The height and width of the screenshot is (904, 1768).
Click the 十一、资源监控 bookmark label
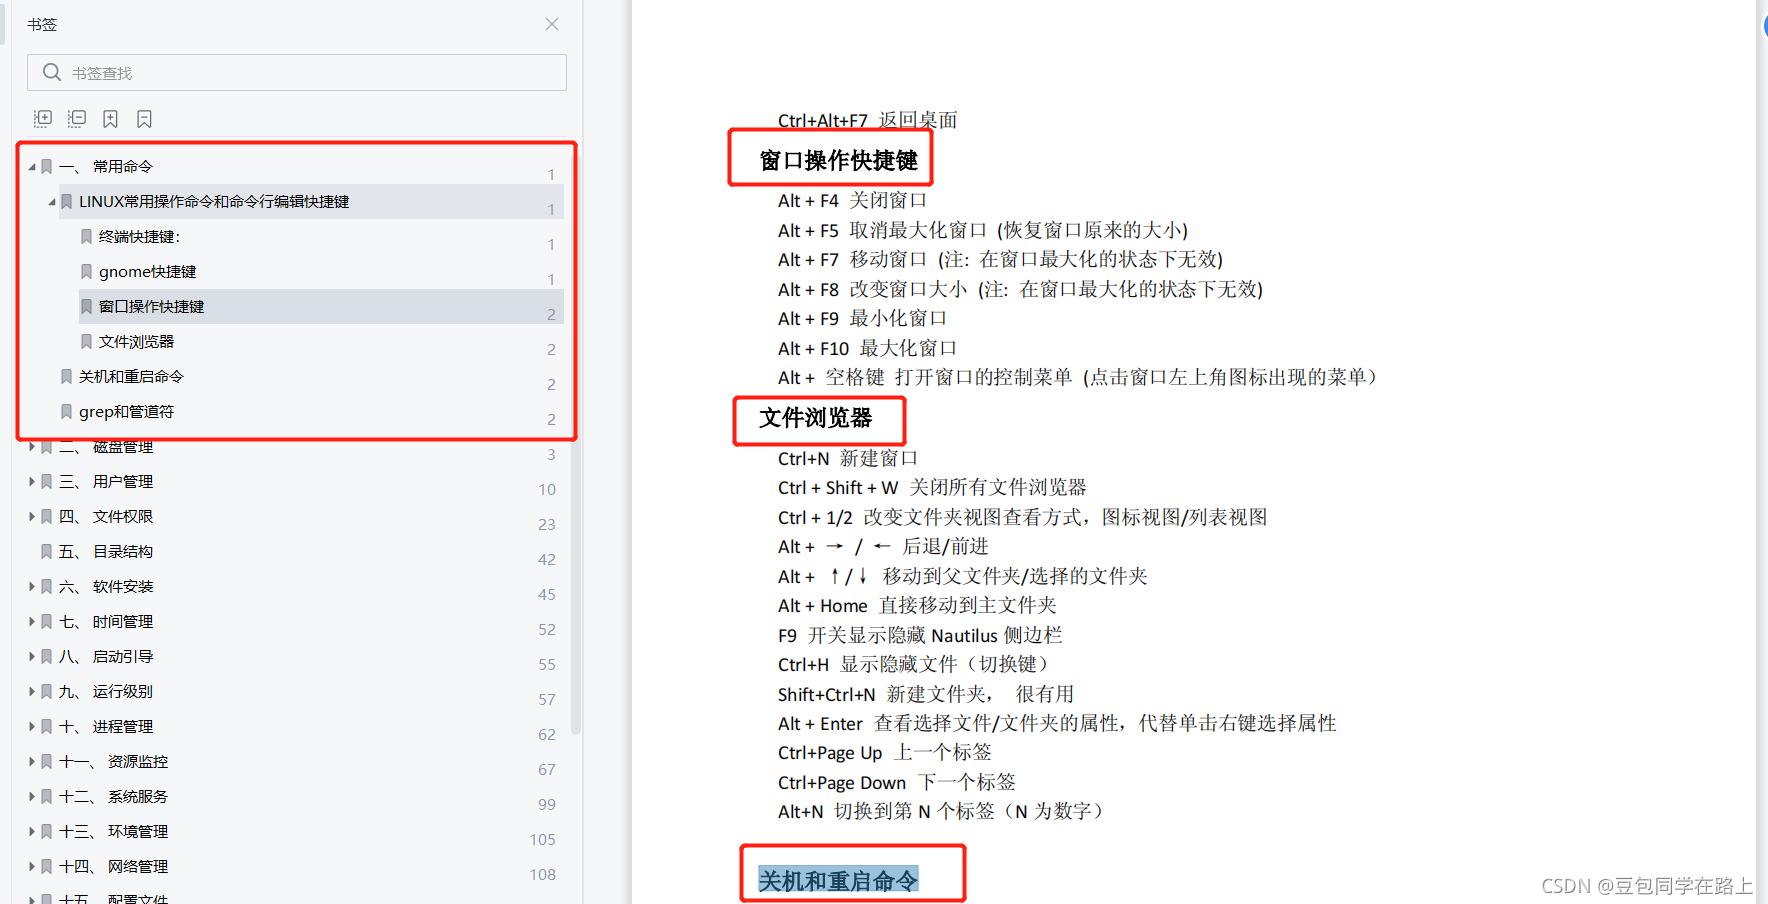[x=113, y=761]
